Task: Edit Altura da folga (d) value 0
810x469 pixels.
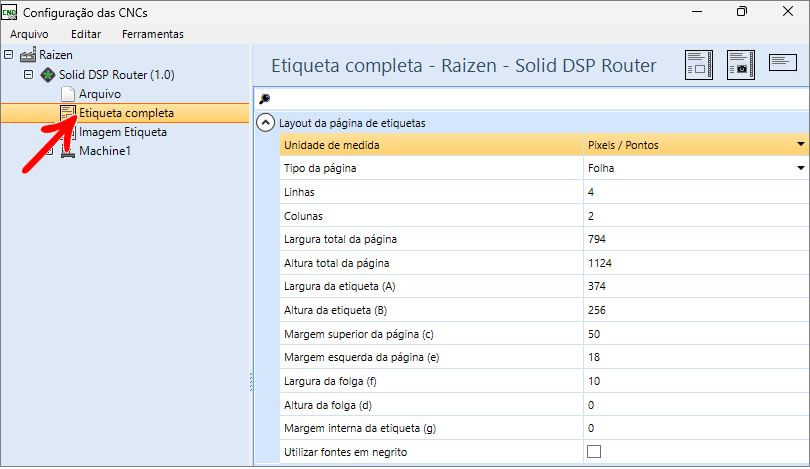Action: 695,405
